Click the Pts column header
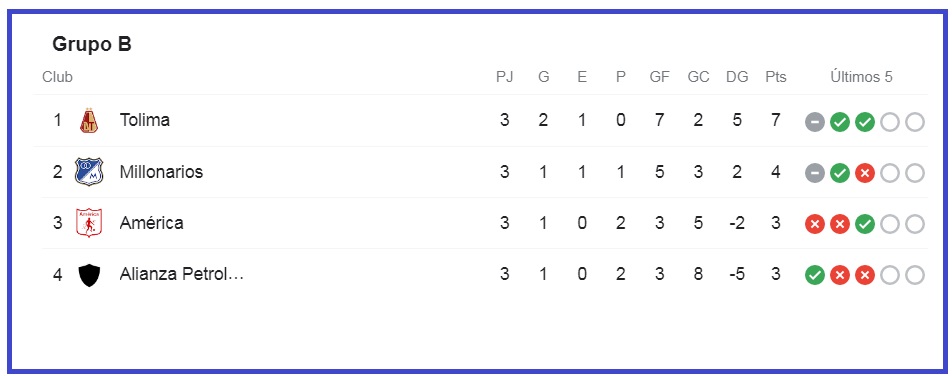 [x=775, y=77]
